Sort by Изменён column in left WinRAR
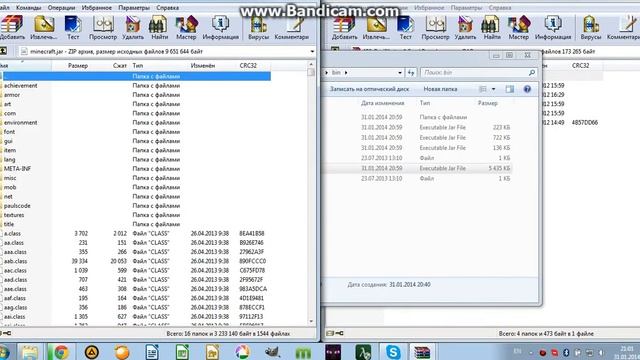The image size is (640, 360). click(203, 65)
